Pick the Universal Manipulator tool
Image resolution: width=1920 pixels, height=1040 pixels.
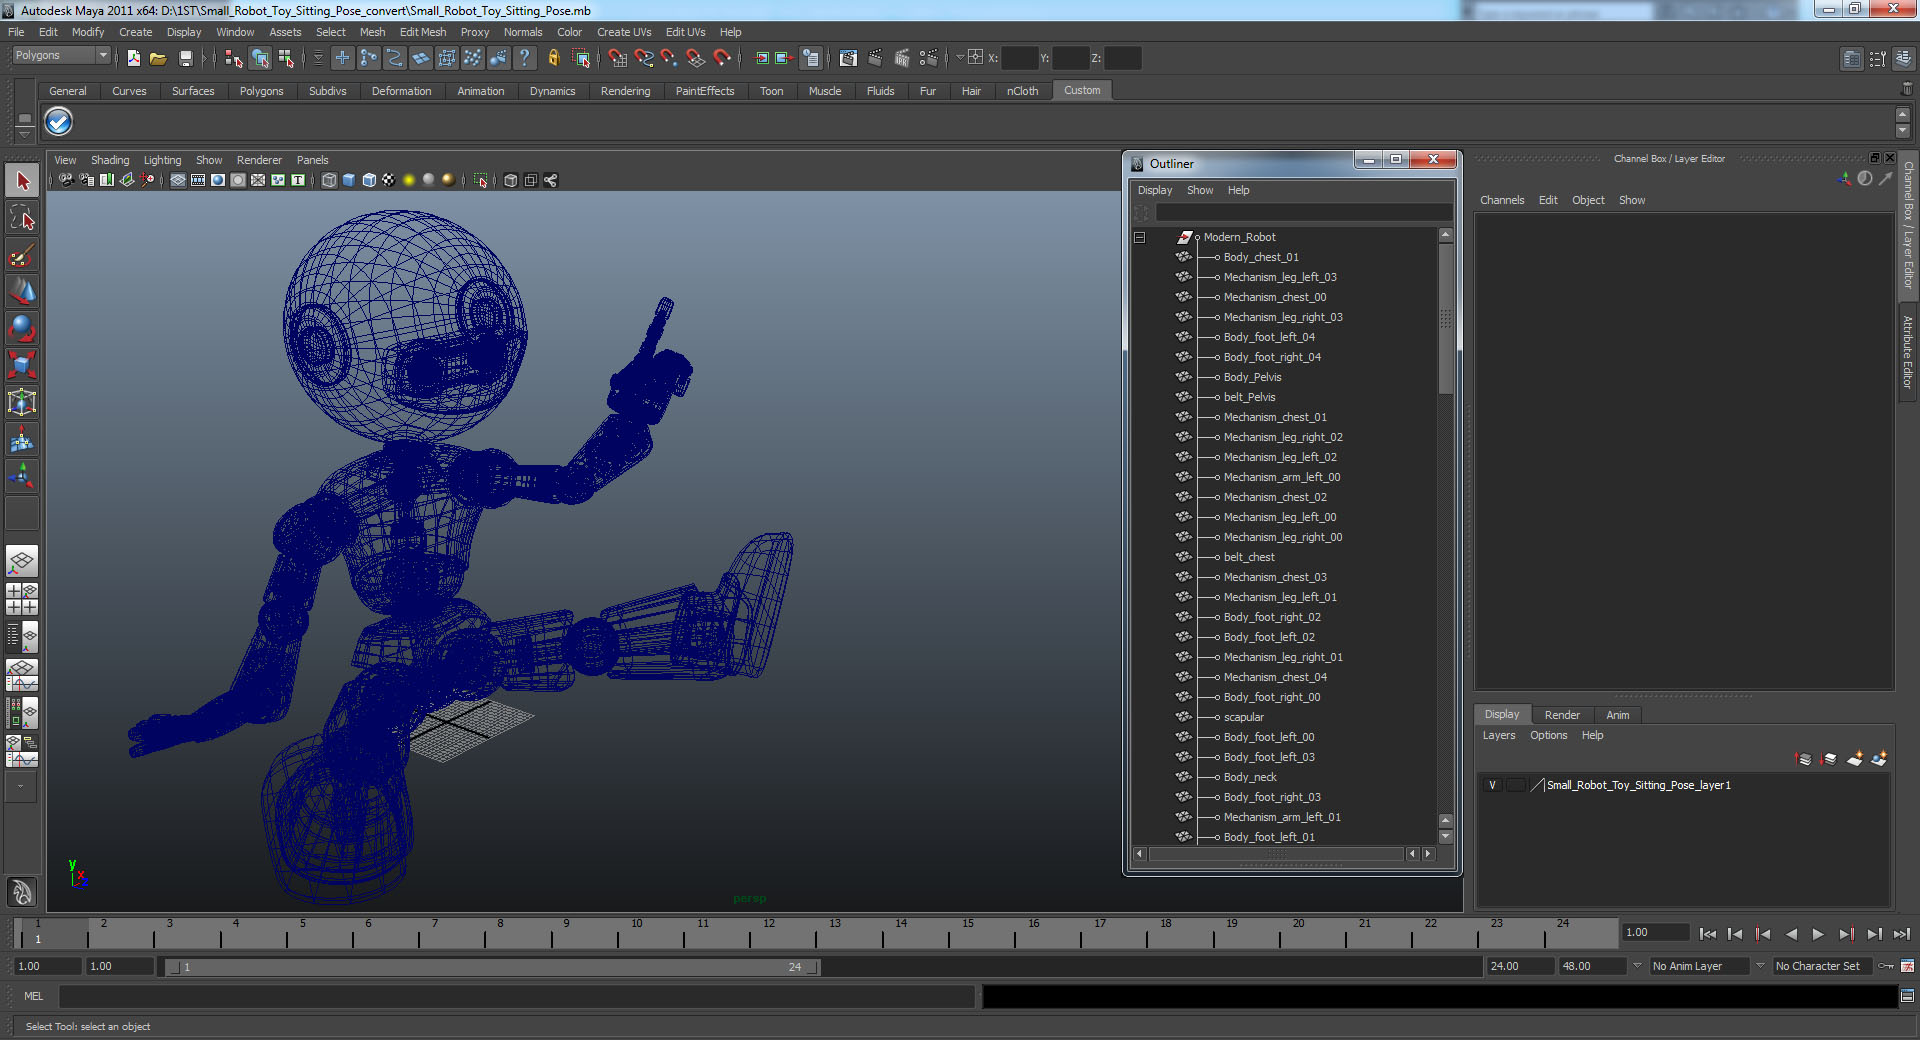point(22,403)
